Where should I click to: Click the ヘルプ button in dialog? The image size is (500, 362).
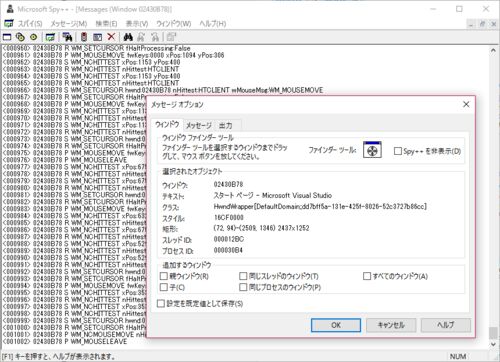coord(446,325)
